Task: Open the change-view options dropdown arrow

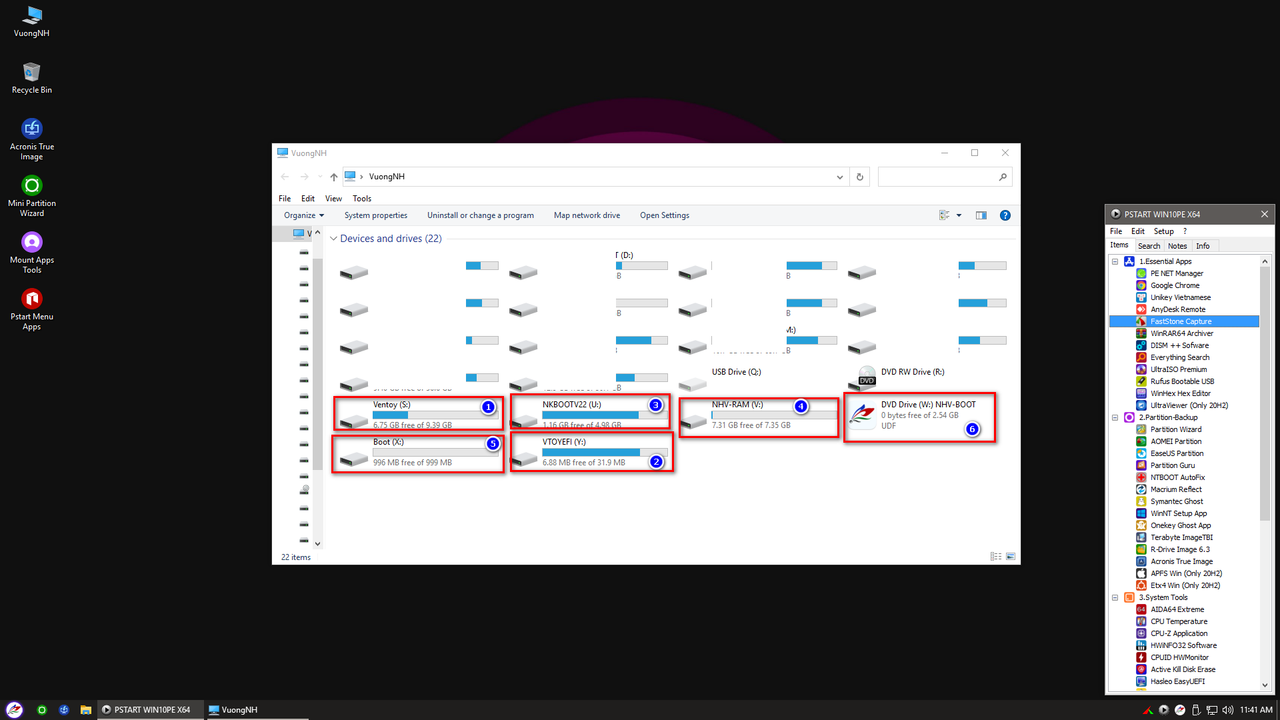Action: (x=959, y=215)
